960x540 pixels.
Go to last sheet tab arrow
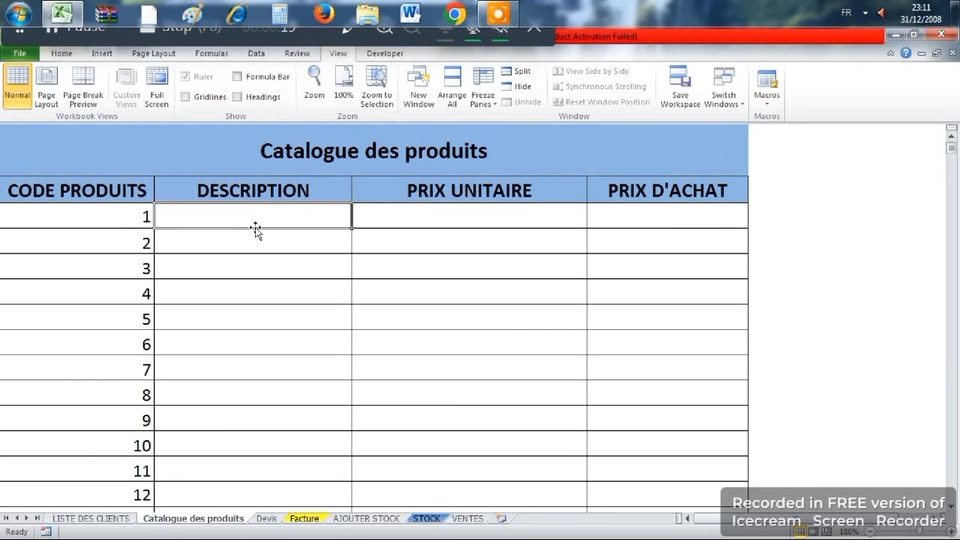[x=37, y=518]
